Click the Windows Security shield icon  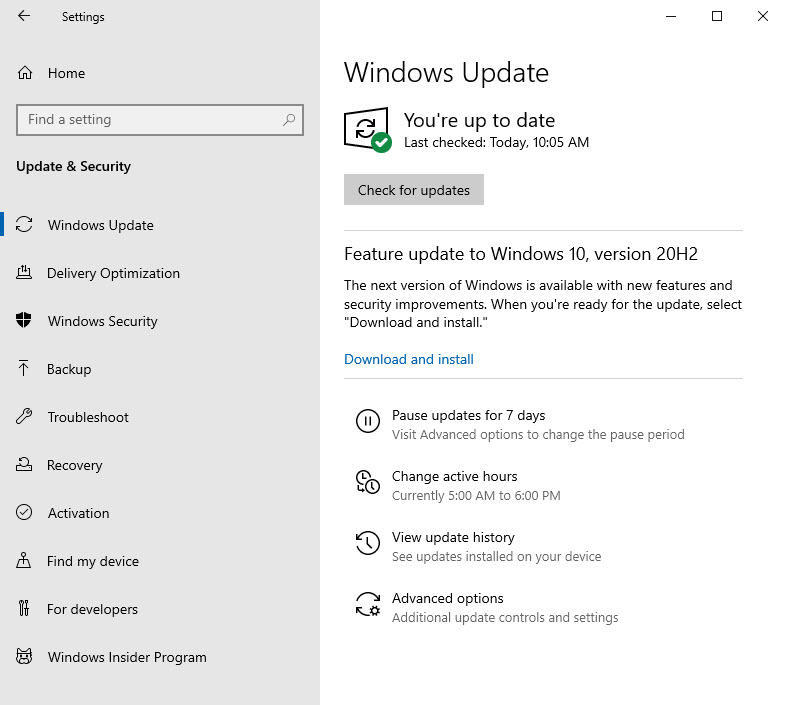pos(25,321)
